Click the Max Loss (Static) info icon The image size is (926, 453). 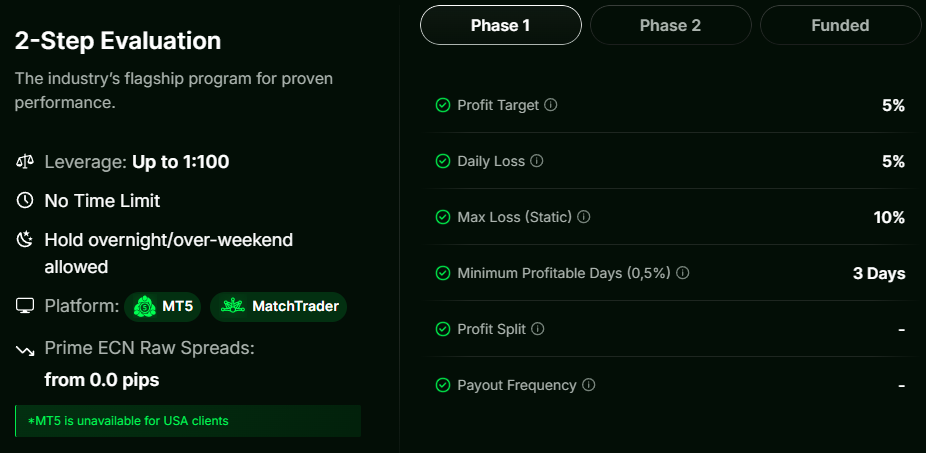point(584,217)
